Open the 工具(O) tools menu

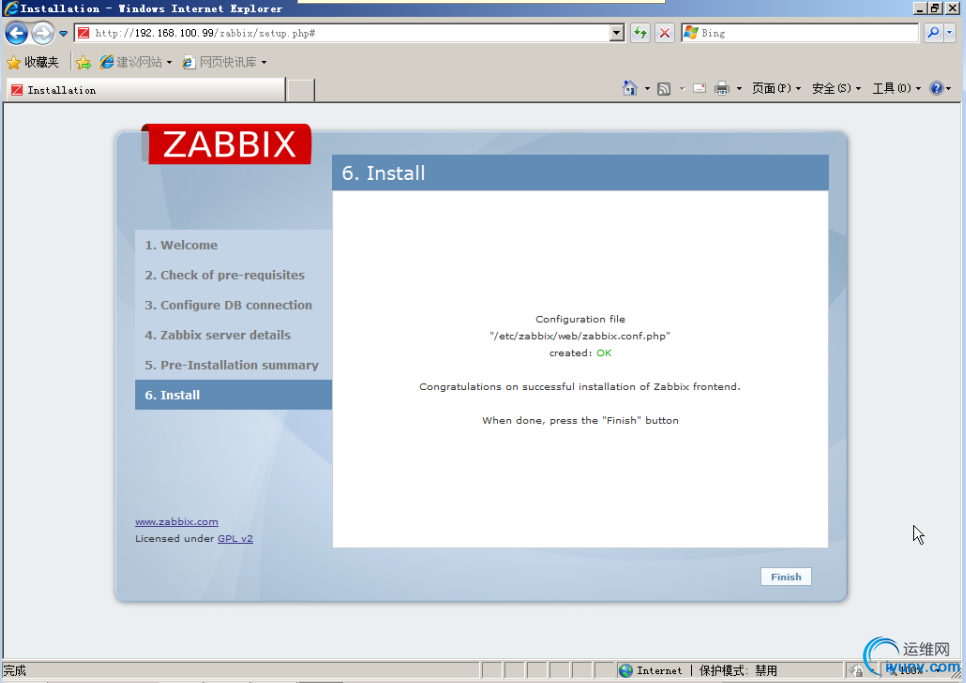click(x=896, y=88)
